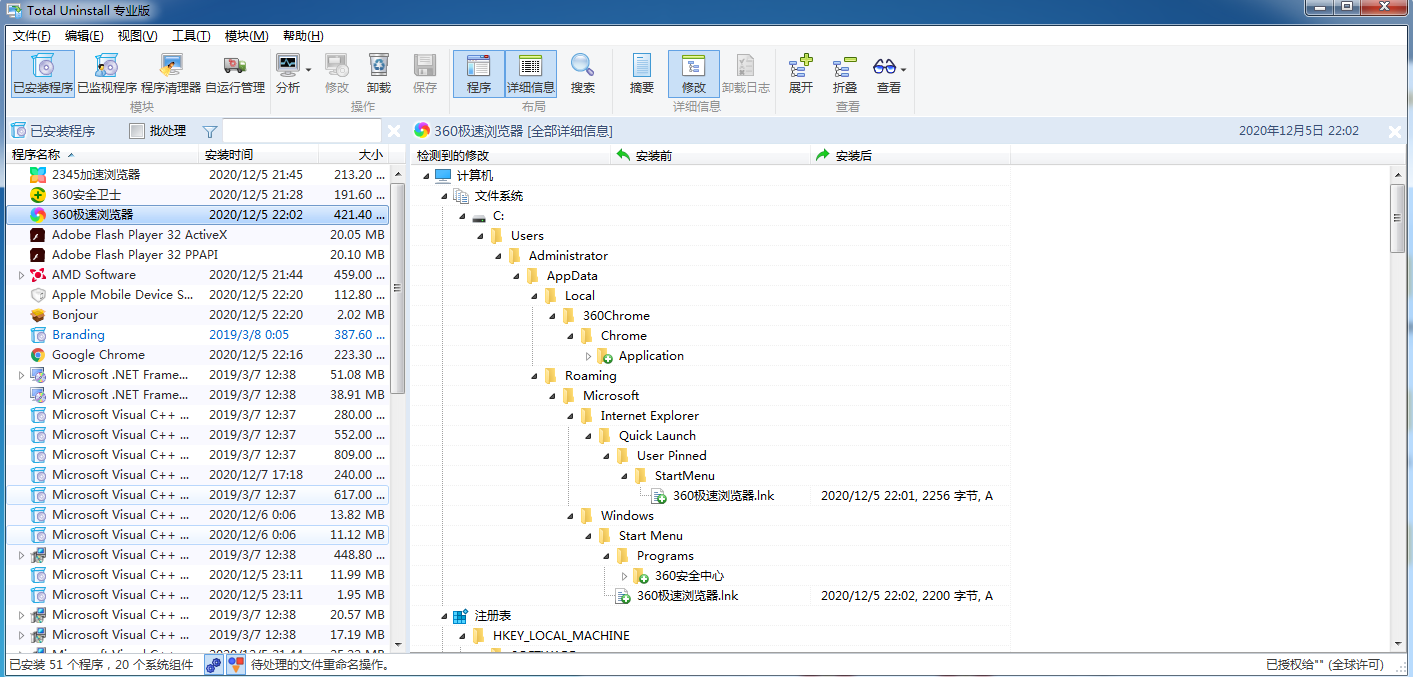
Task: Expand the Microsoft .NET Frame 51.08 MB row
Action: pyautogui.click(x=21, y=375)
